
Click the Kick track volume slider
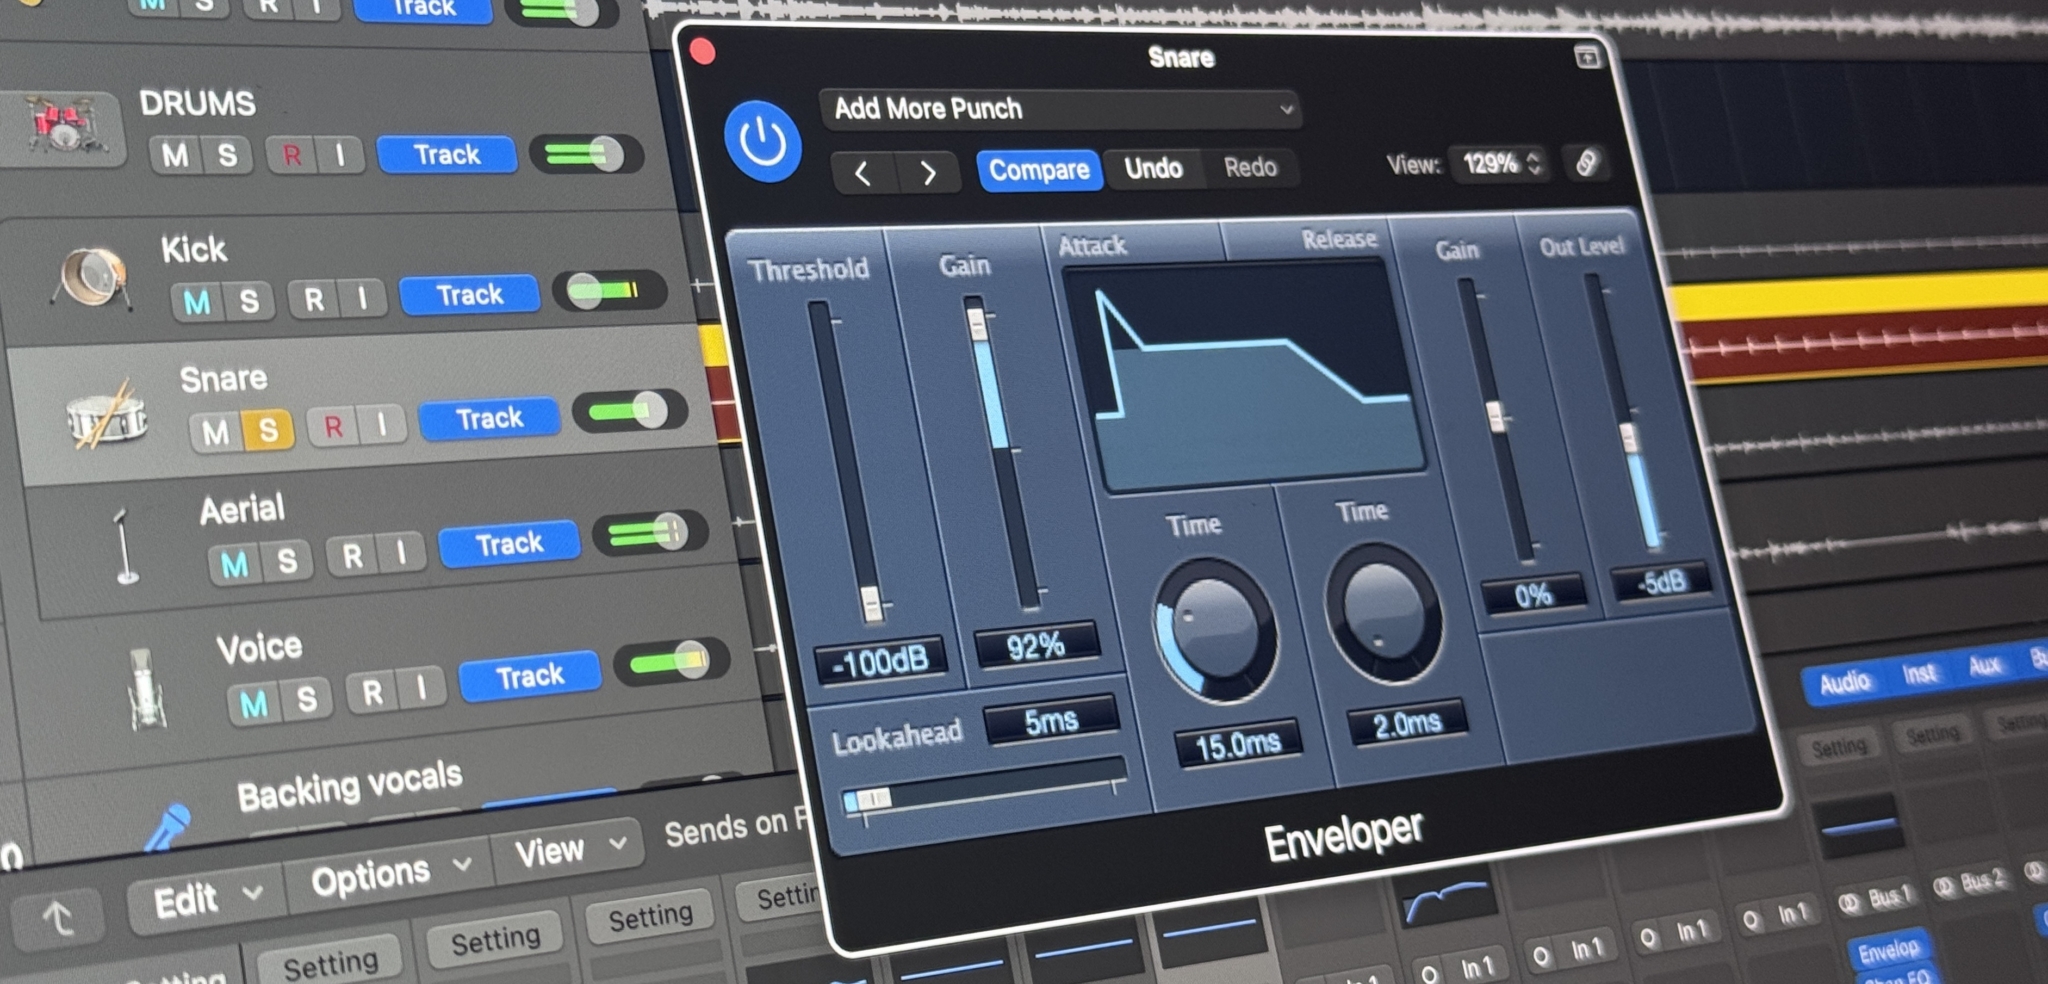609,290
